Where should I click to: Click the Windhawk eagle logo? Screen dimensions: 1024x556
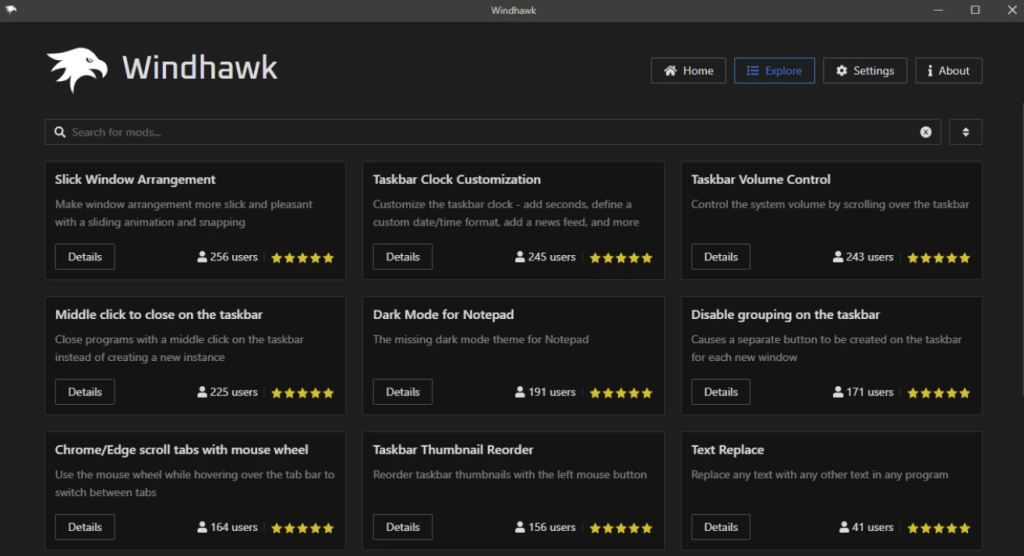point(77,69)
